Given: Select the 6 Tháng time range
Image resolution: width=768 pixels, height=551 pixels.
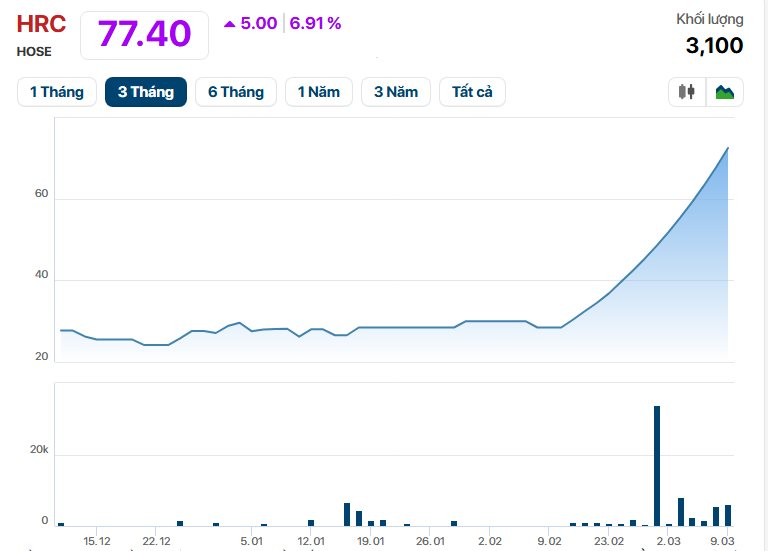Looking at the screenshot, I should click(x=236, y=92).
